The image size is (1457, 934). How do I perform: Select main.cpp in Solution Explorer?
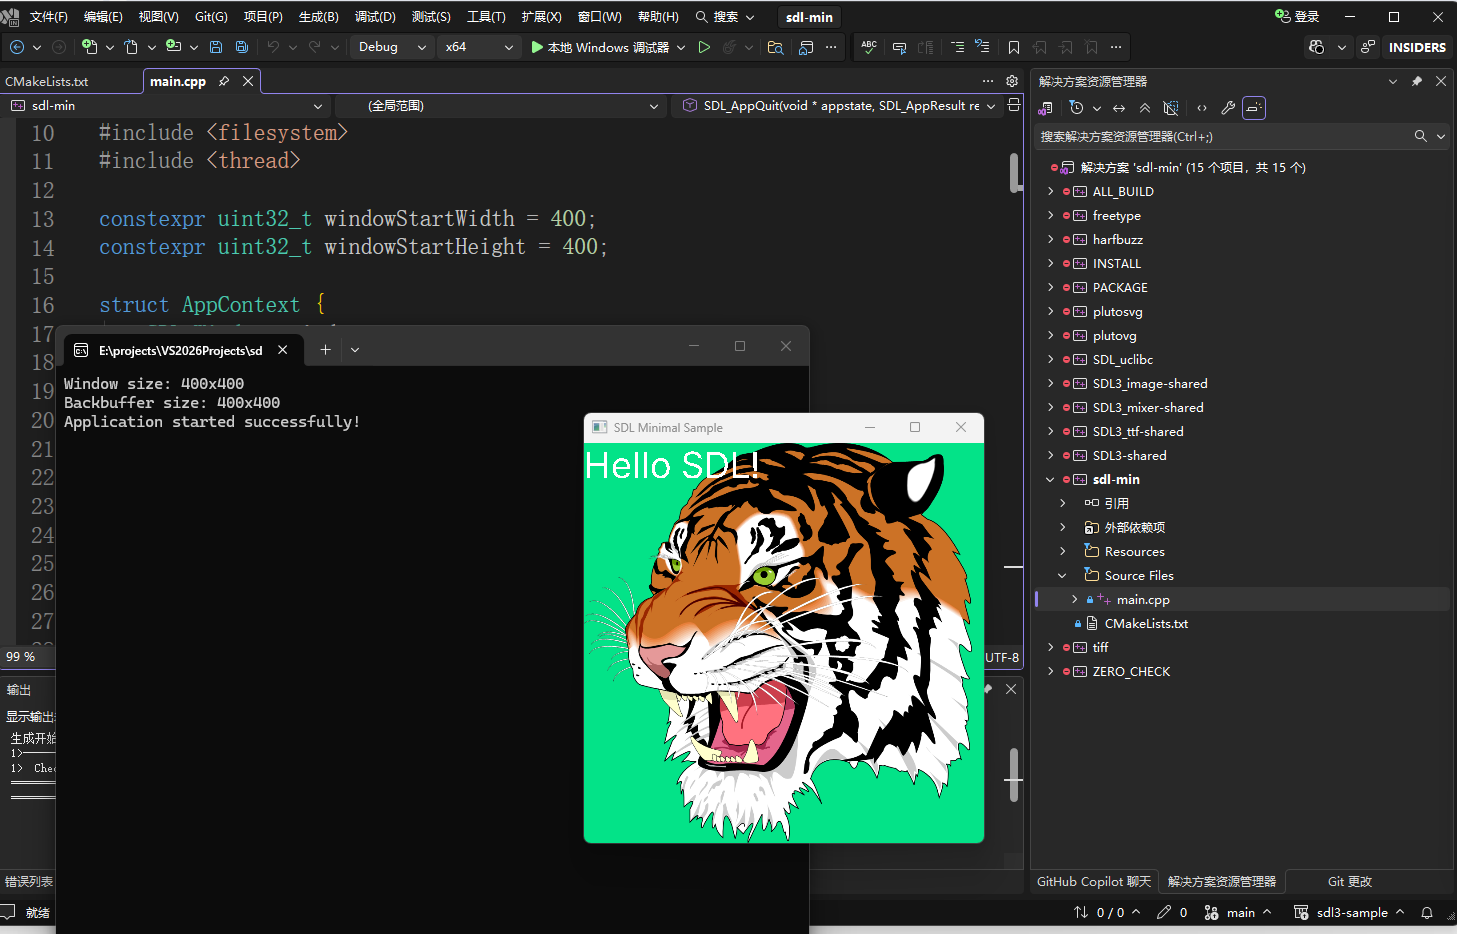pyautogui.click(x=1143, y=599)
